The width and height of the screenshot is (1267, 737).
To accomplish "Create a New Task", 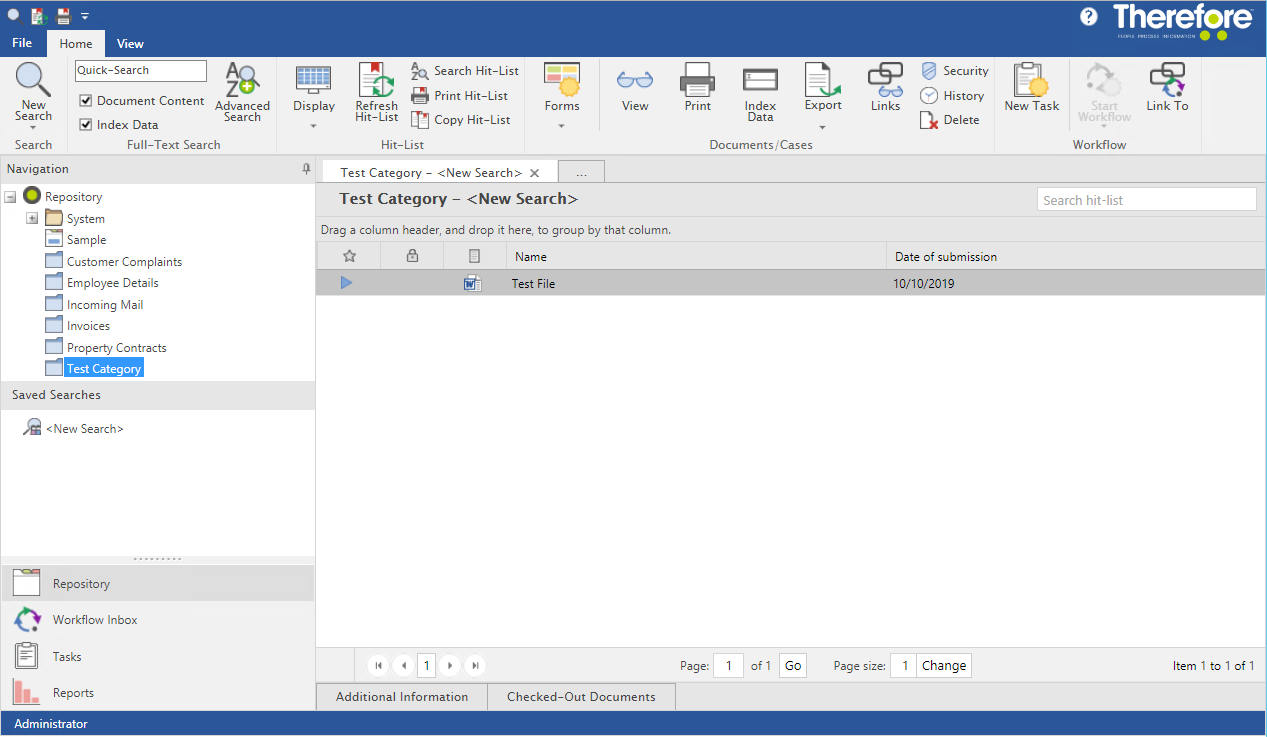I will tap(1031, 90).
